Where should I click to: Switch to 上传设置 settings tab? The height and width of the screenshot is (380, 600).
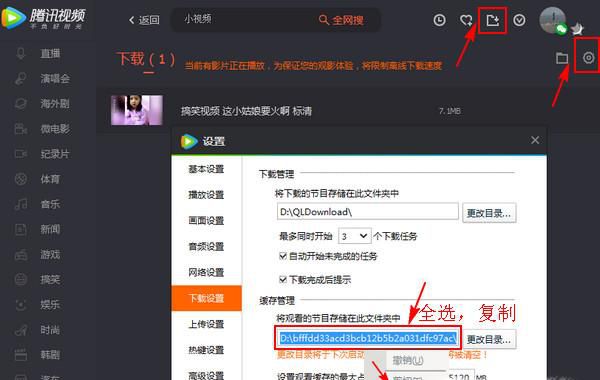coord(206,324)
